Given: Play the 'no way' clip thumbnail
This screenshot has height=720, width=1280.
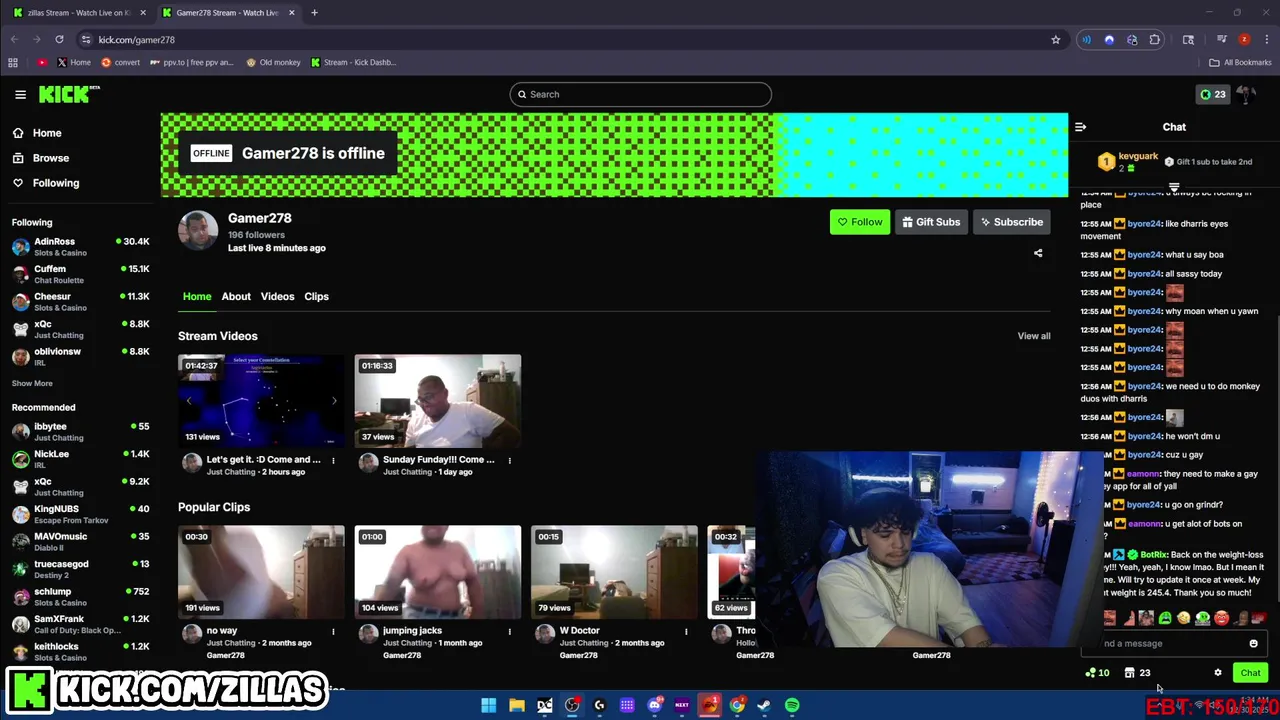Looking at the screenshot, I should pos(261,572).
